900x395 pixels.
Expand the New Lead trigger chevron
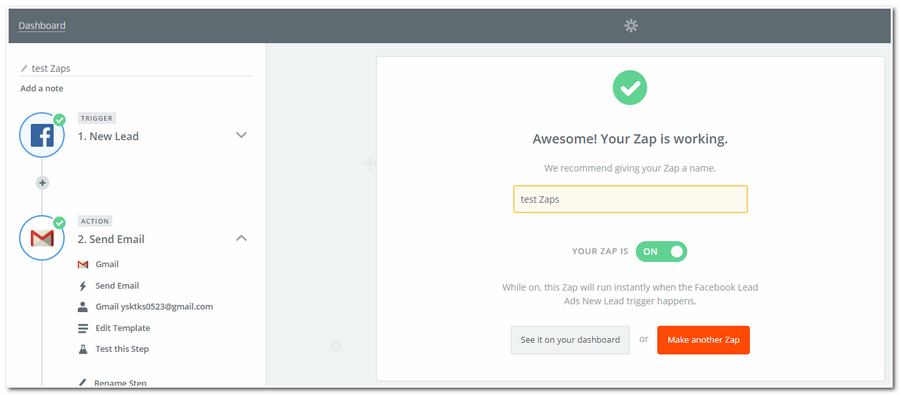242,135
